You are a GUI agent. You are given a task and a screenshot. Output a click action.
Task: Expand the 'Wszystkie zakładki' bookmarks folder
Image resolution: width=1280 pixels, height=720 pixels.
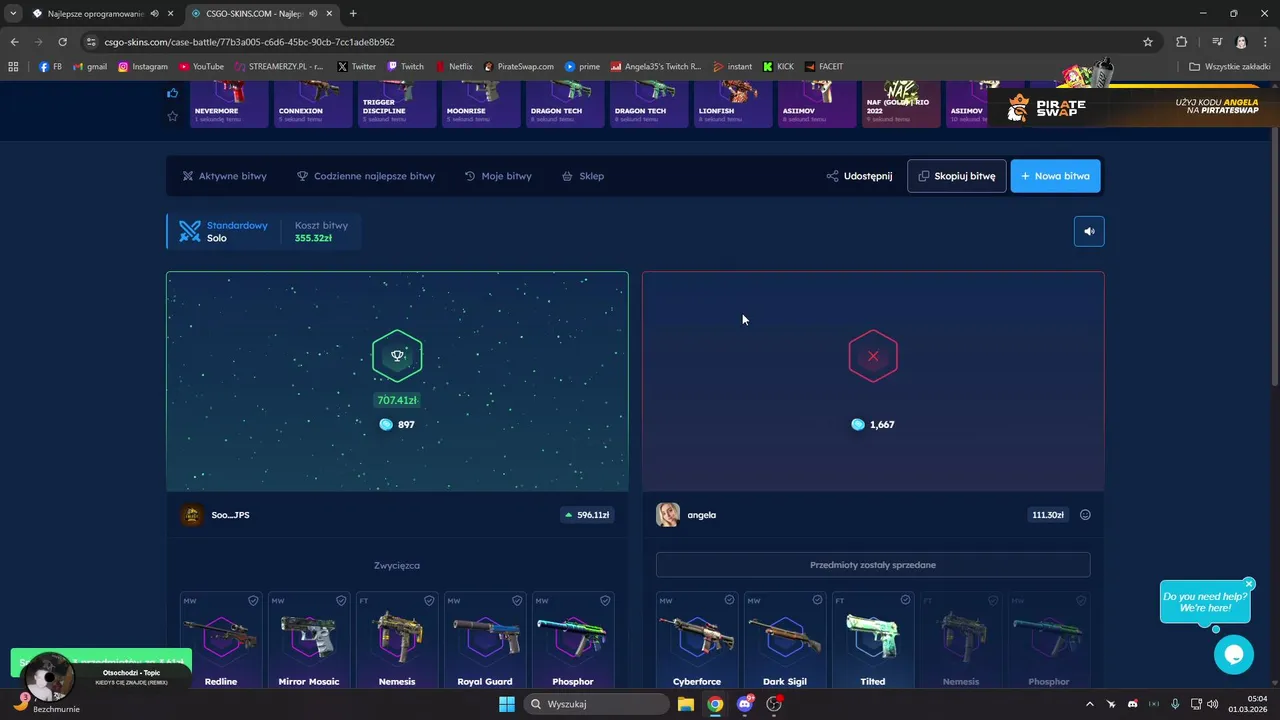[x=1229, y=66]
